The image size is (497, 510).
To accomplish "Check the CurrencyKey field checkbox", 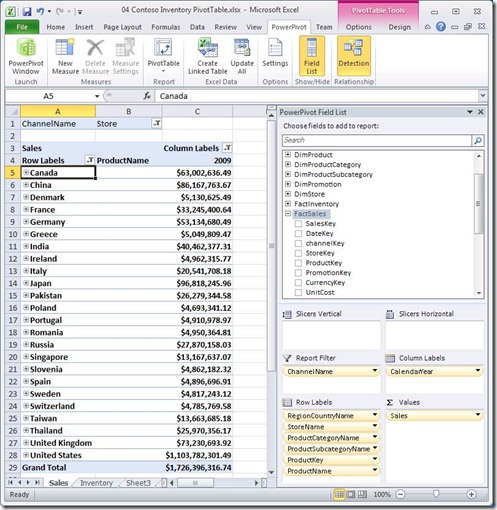I will (298, 283).
